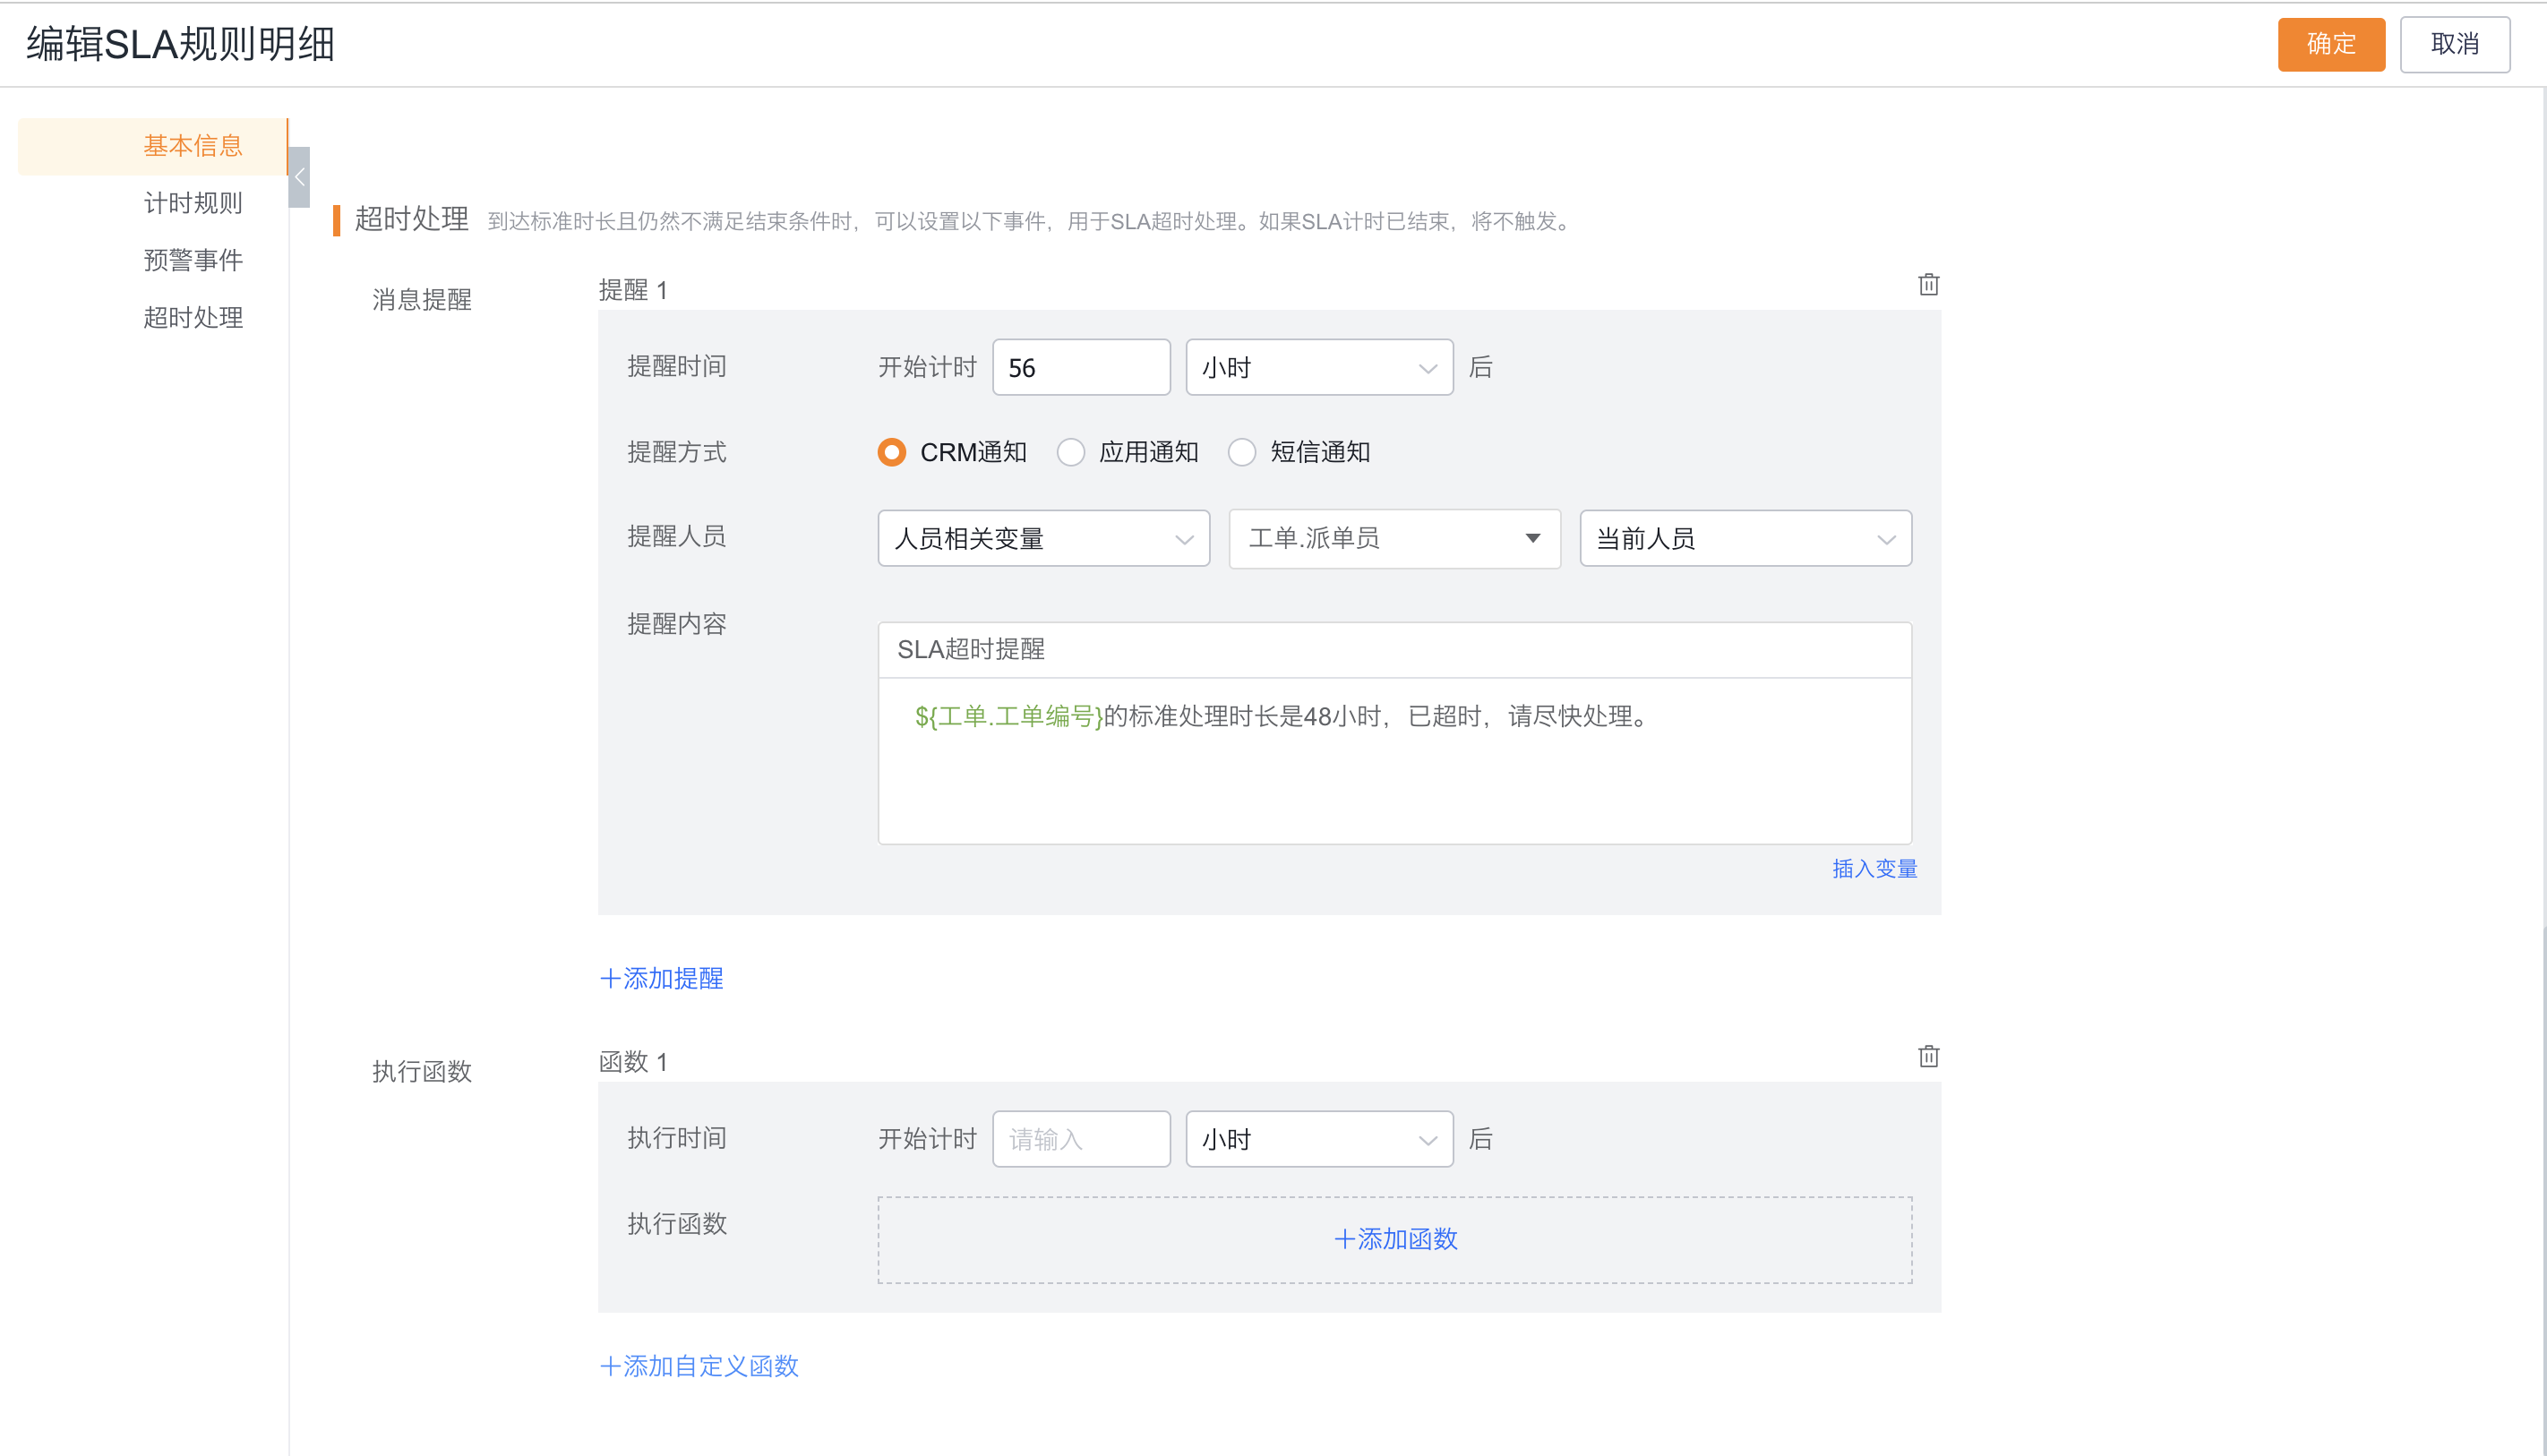This screenshot has width=2547, height=1456.
Task: Open the 小时 unit dropdown for execution time
Action: (x=1319, y=1139)
